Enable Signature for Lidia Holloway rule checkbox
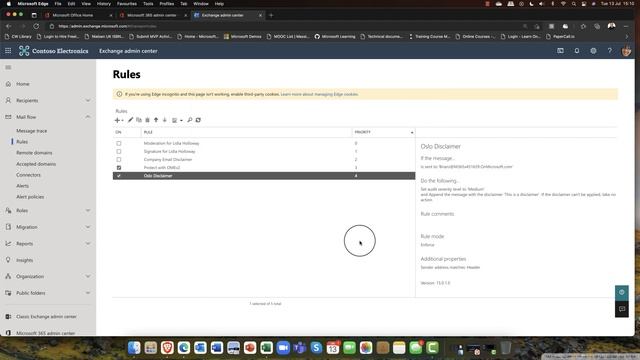640x360 pixels. (x=119, y=151)
